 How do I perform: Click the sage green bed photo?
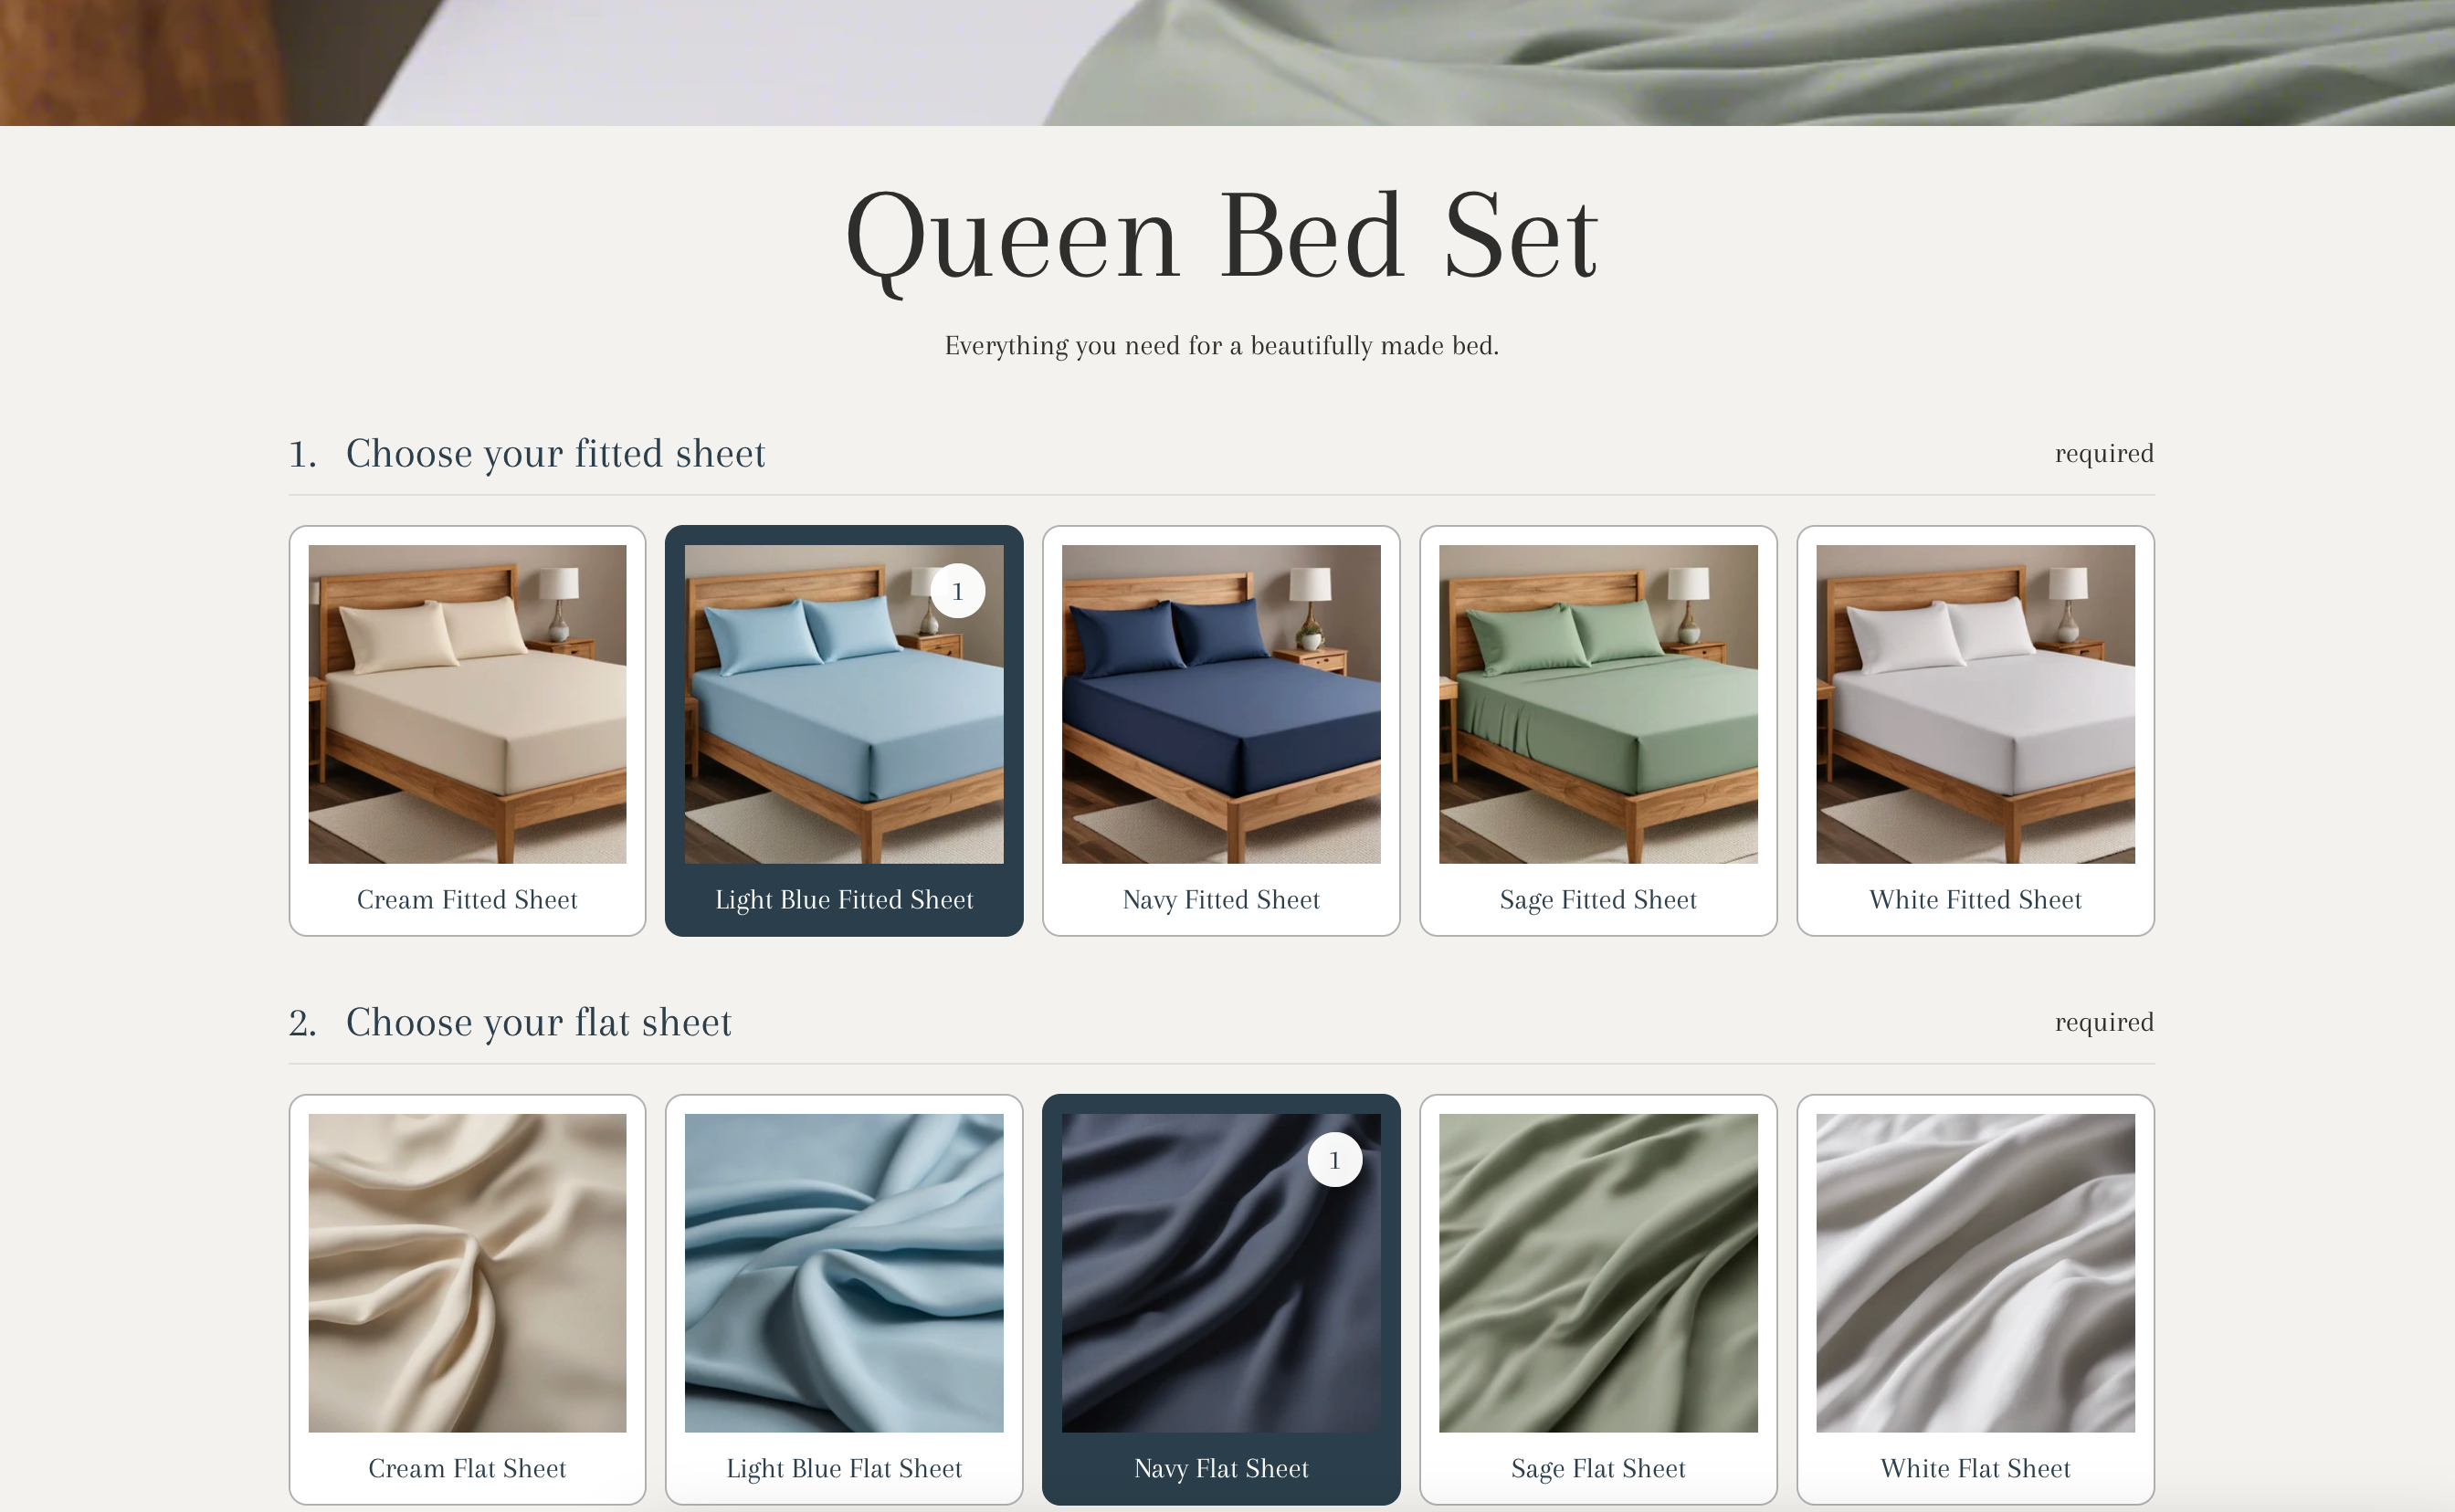coord(1598,704)
